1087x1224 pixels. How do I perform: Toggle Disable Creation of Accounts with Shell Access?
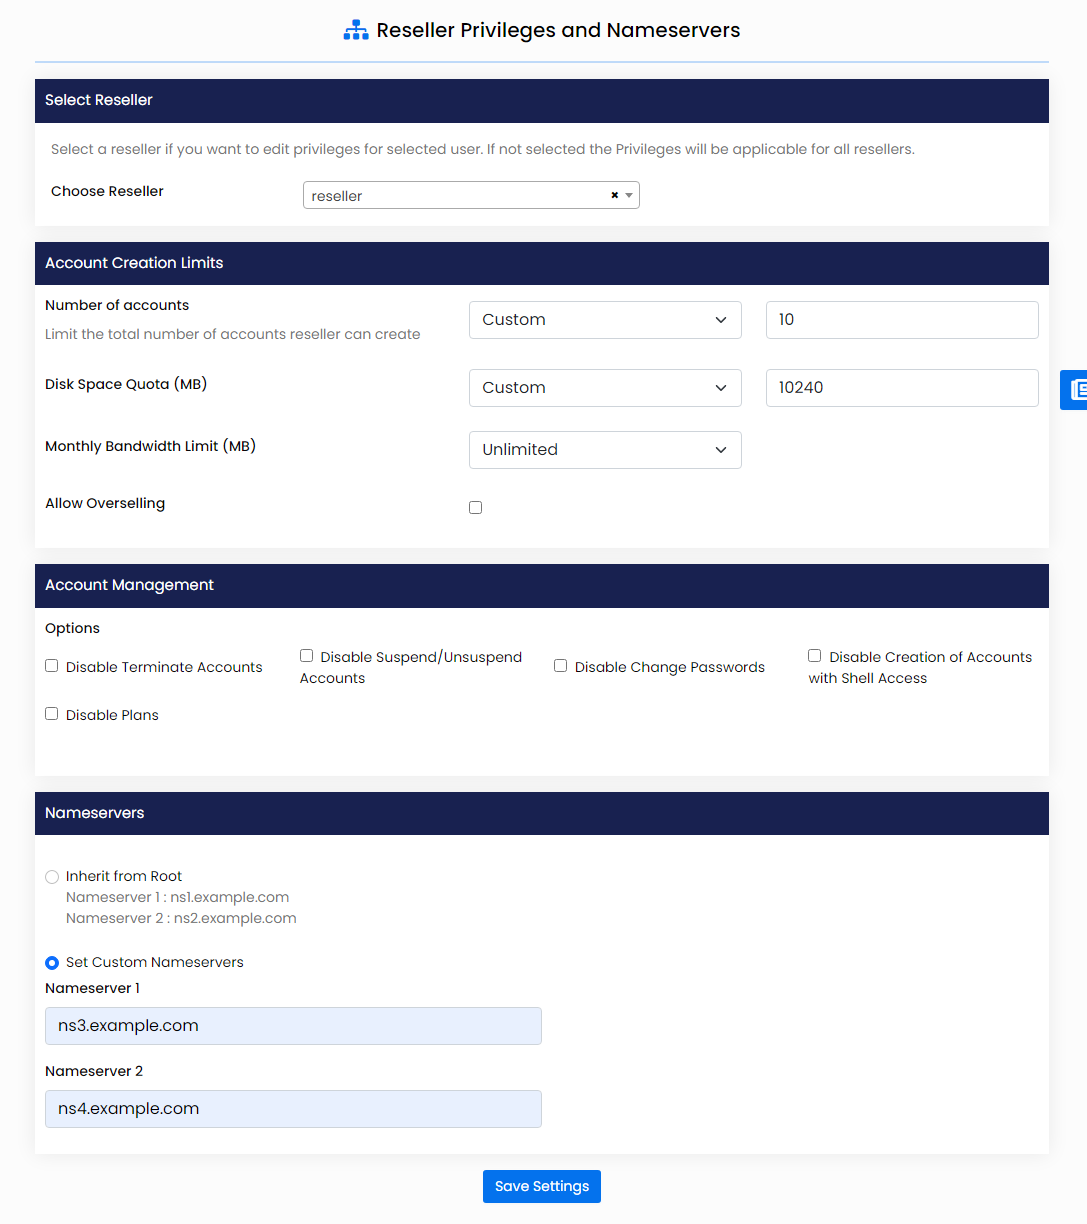click(x=815, y=656)
